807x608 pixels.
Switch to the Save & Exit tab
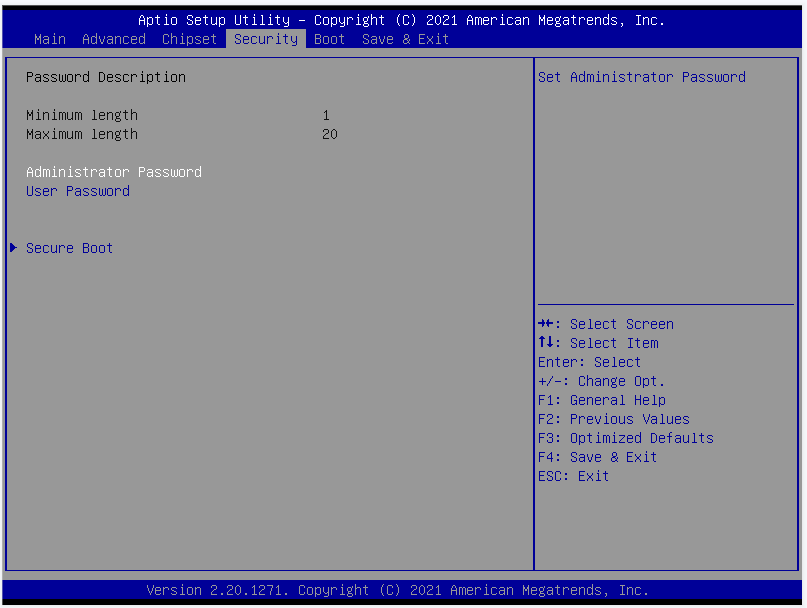(405, 39)
